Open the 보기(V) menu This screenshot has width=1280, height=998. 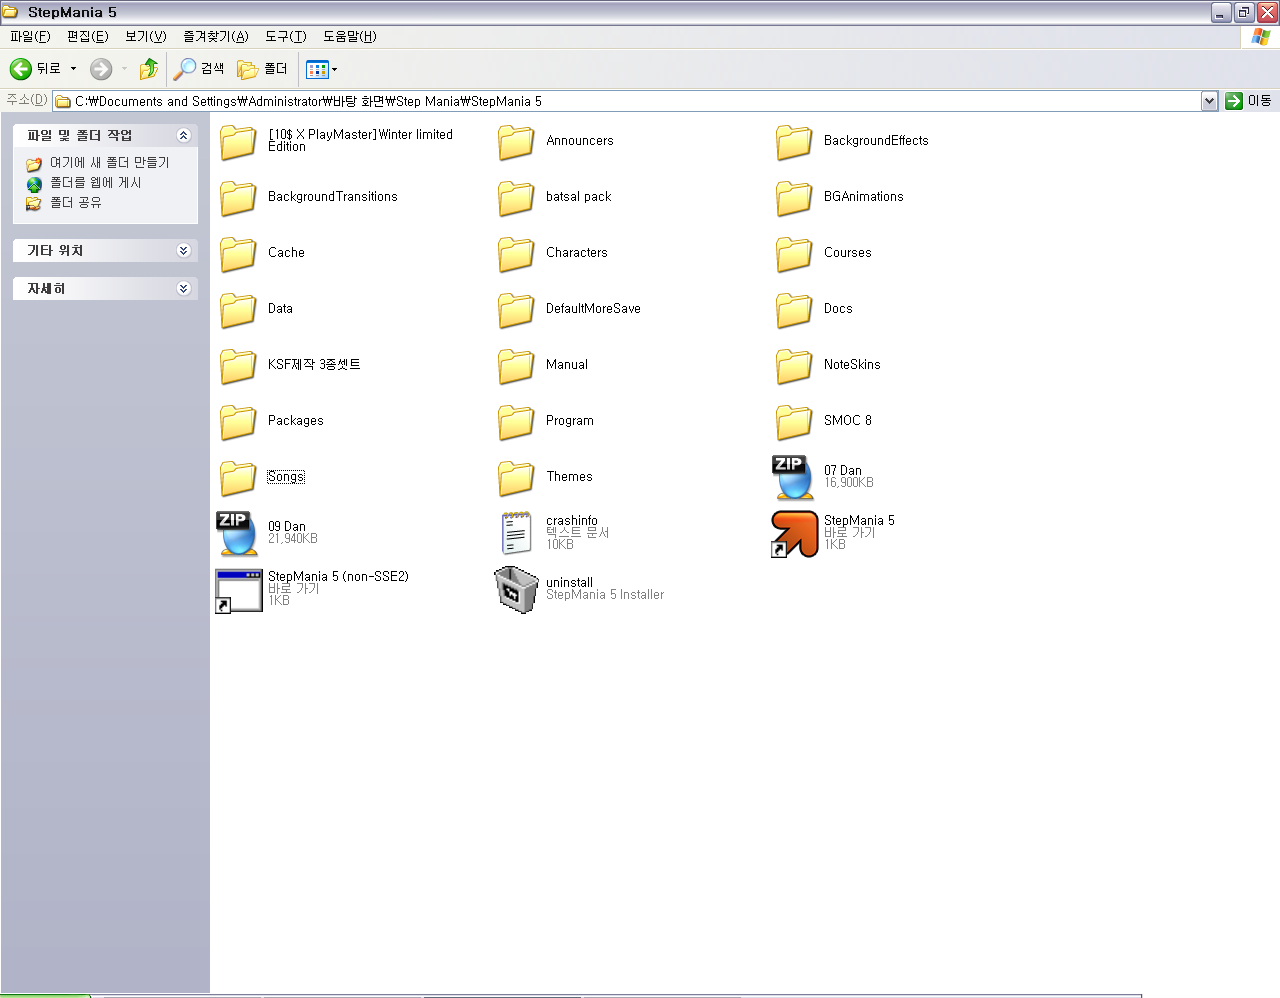(145, 36)
